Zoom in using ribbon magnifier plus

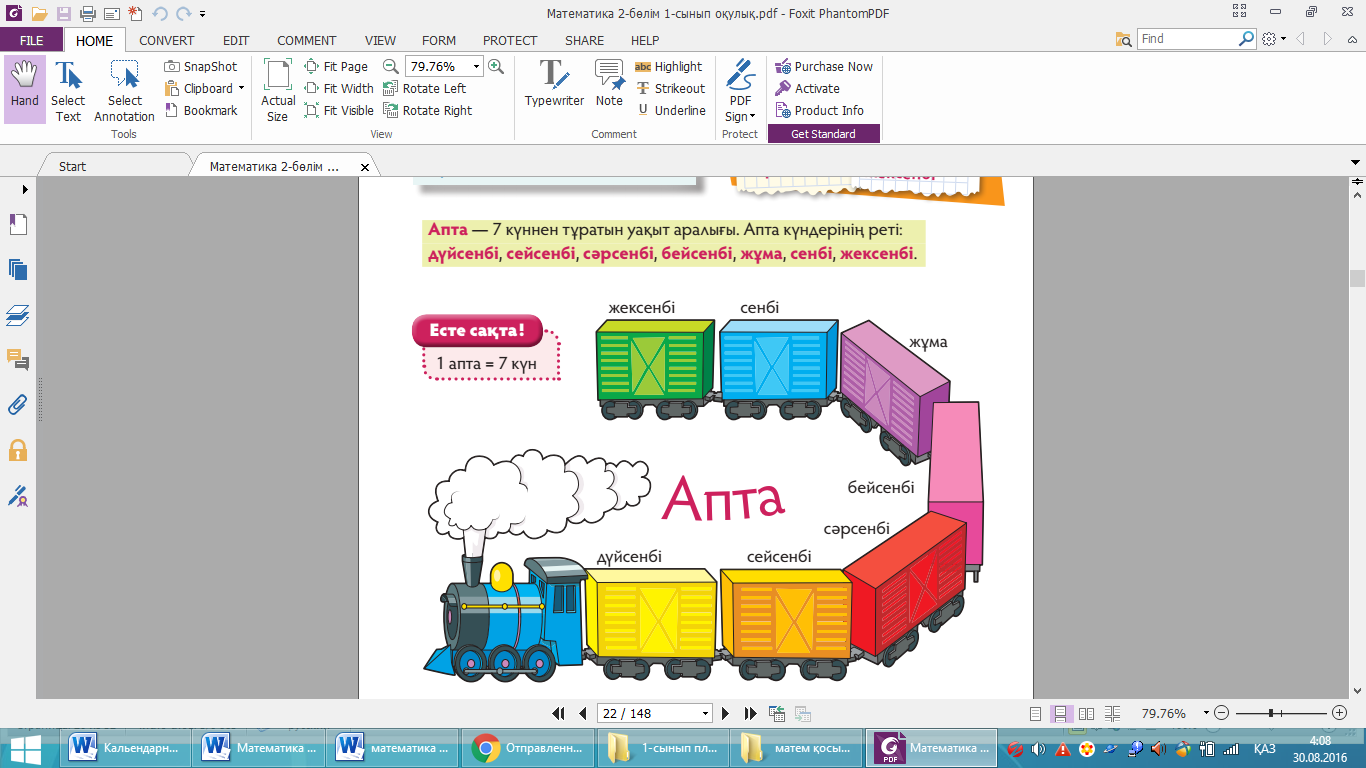click(496, 66)
